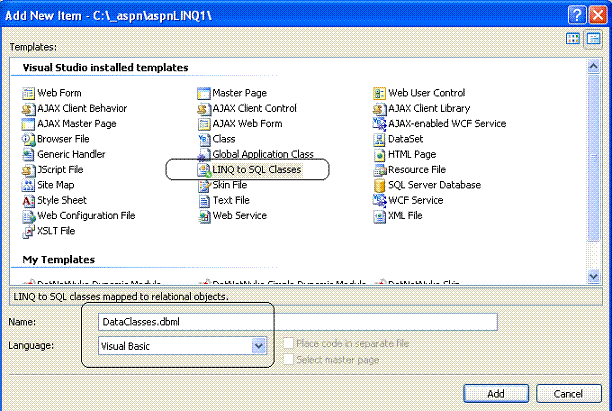Image resolution: width=612 pixels, height=411 pixels.
Task: Pick the AJAX Web Form icon
Action: point(204,124)
